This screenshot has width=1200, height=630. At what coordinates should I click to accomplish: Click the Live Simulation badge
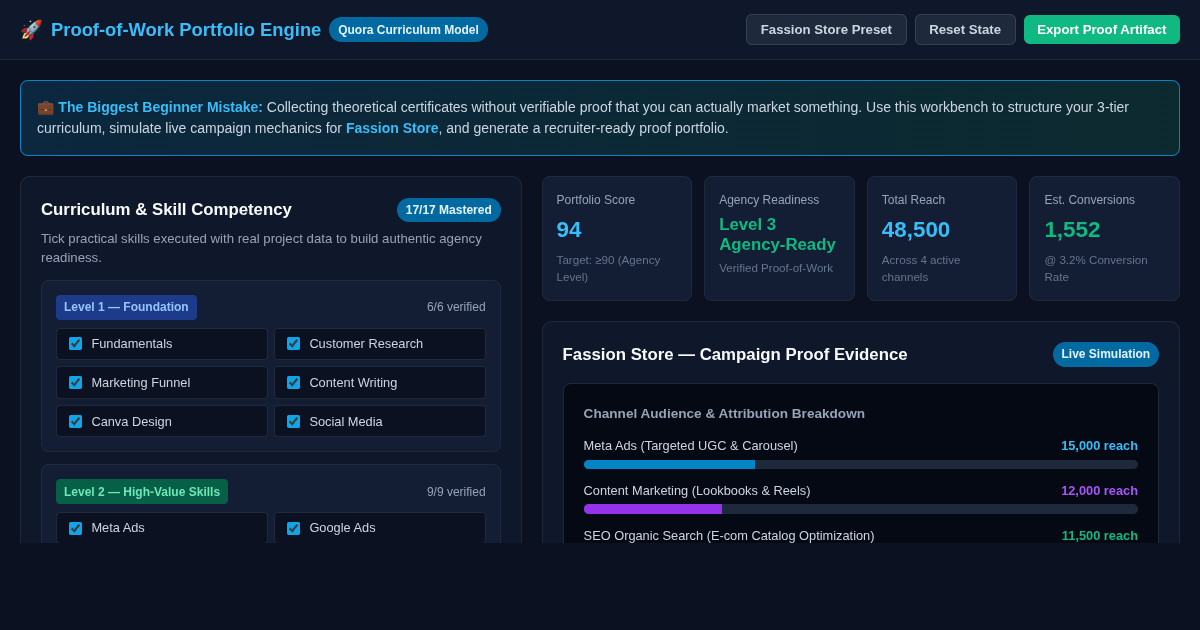(x=1105, y=354)
